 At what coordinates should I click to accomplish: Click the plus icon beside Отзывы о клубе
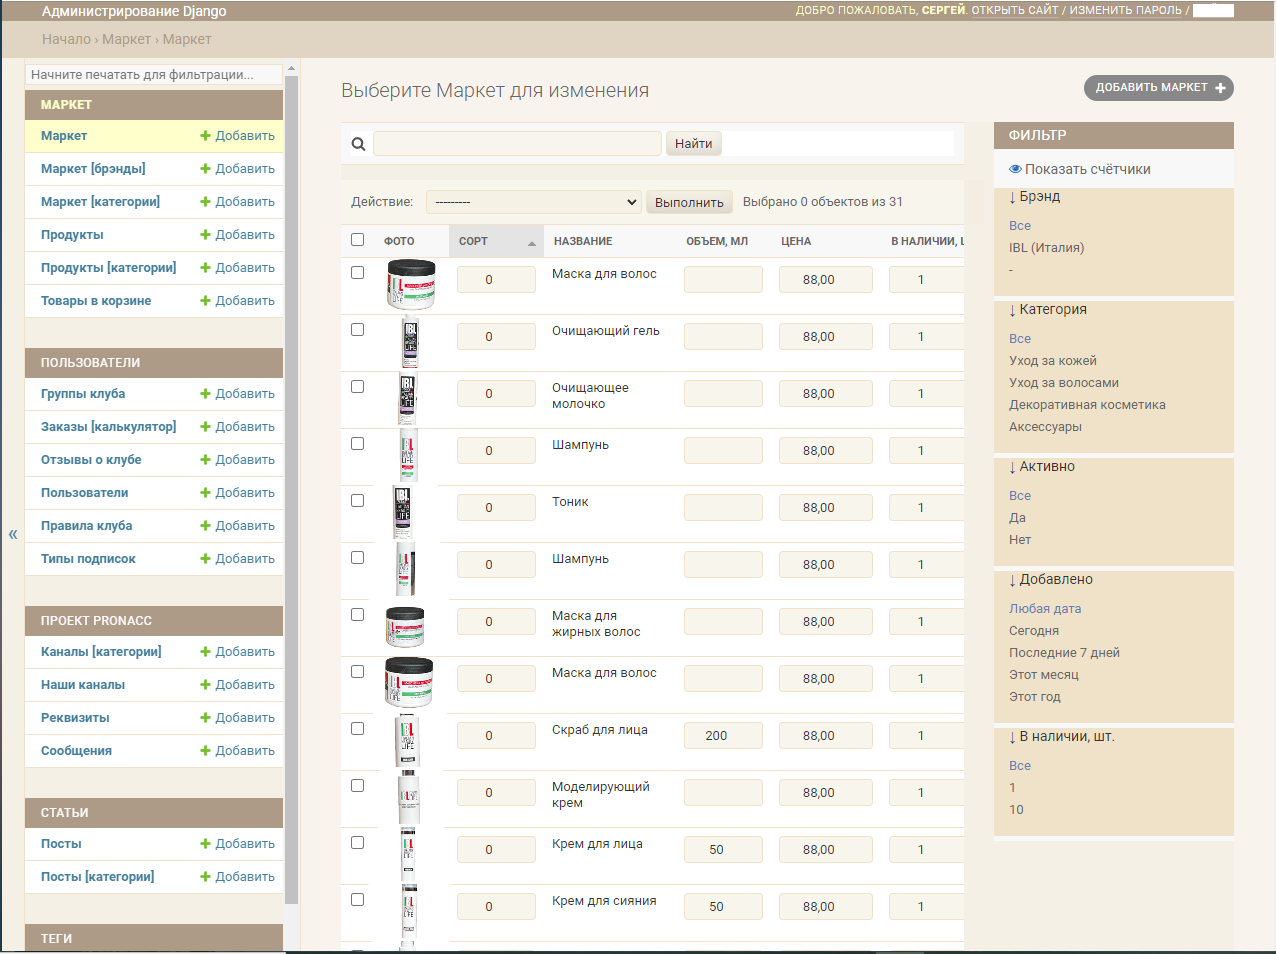205,460
